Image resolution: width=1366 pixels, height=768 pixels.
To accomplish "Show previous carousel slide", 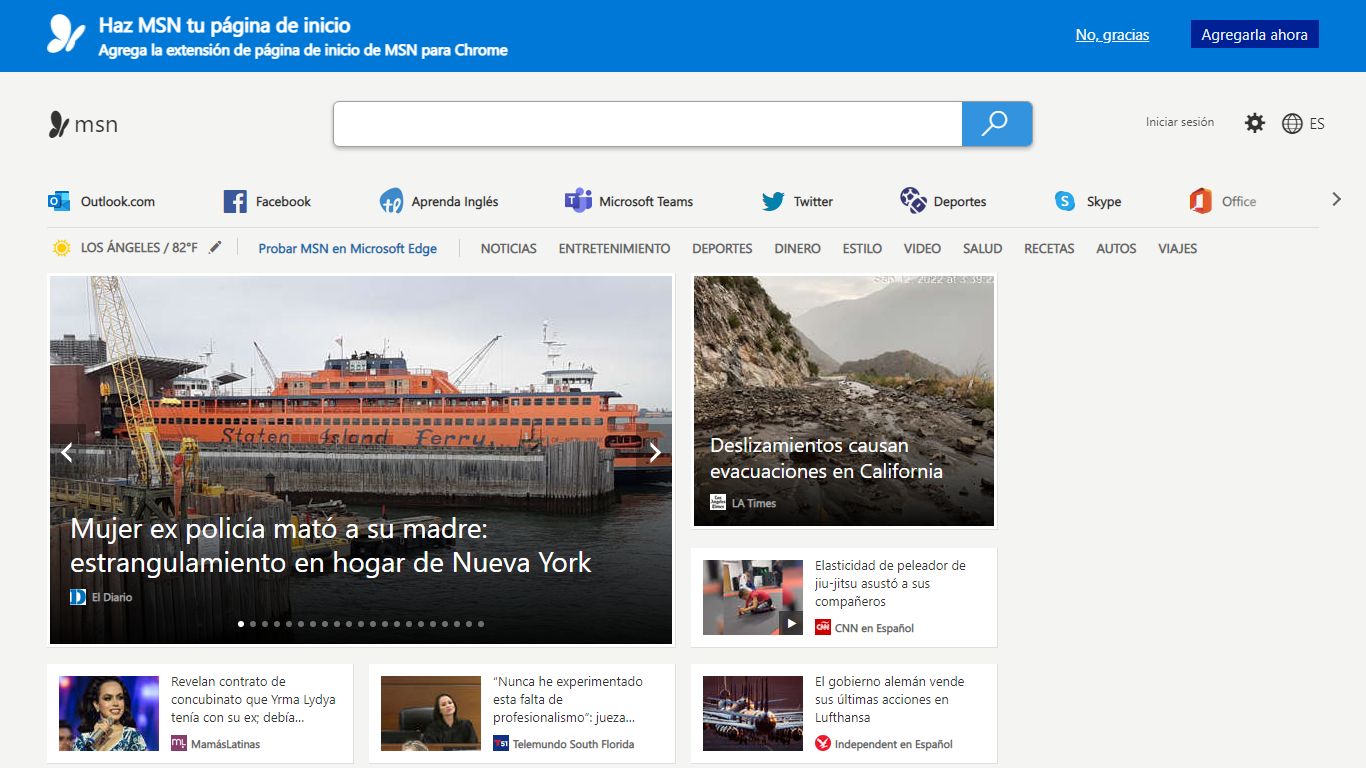I will point(67,453).
